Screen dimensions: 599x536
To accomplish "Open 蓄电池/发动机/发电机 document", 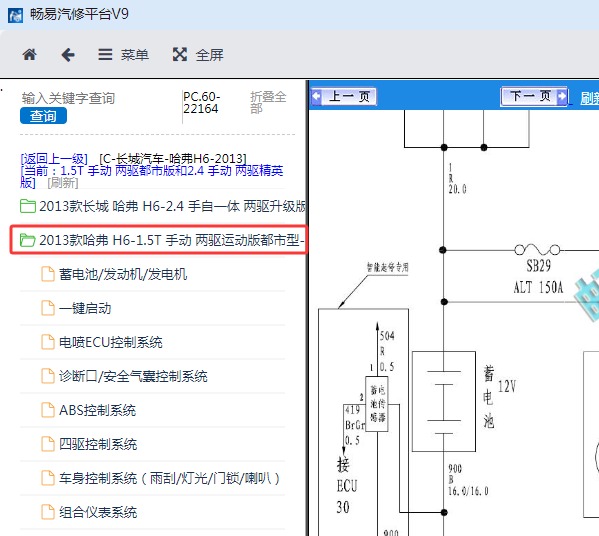I will pyautogui.click(x=123, y=274).
